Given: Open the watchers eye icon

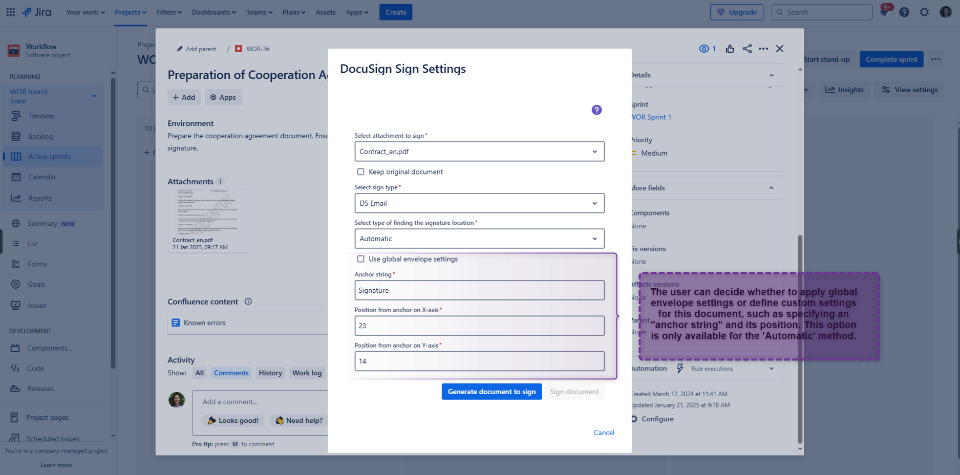Looking at the screenshot, I should (706, 48).
